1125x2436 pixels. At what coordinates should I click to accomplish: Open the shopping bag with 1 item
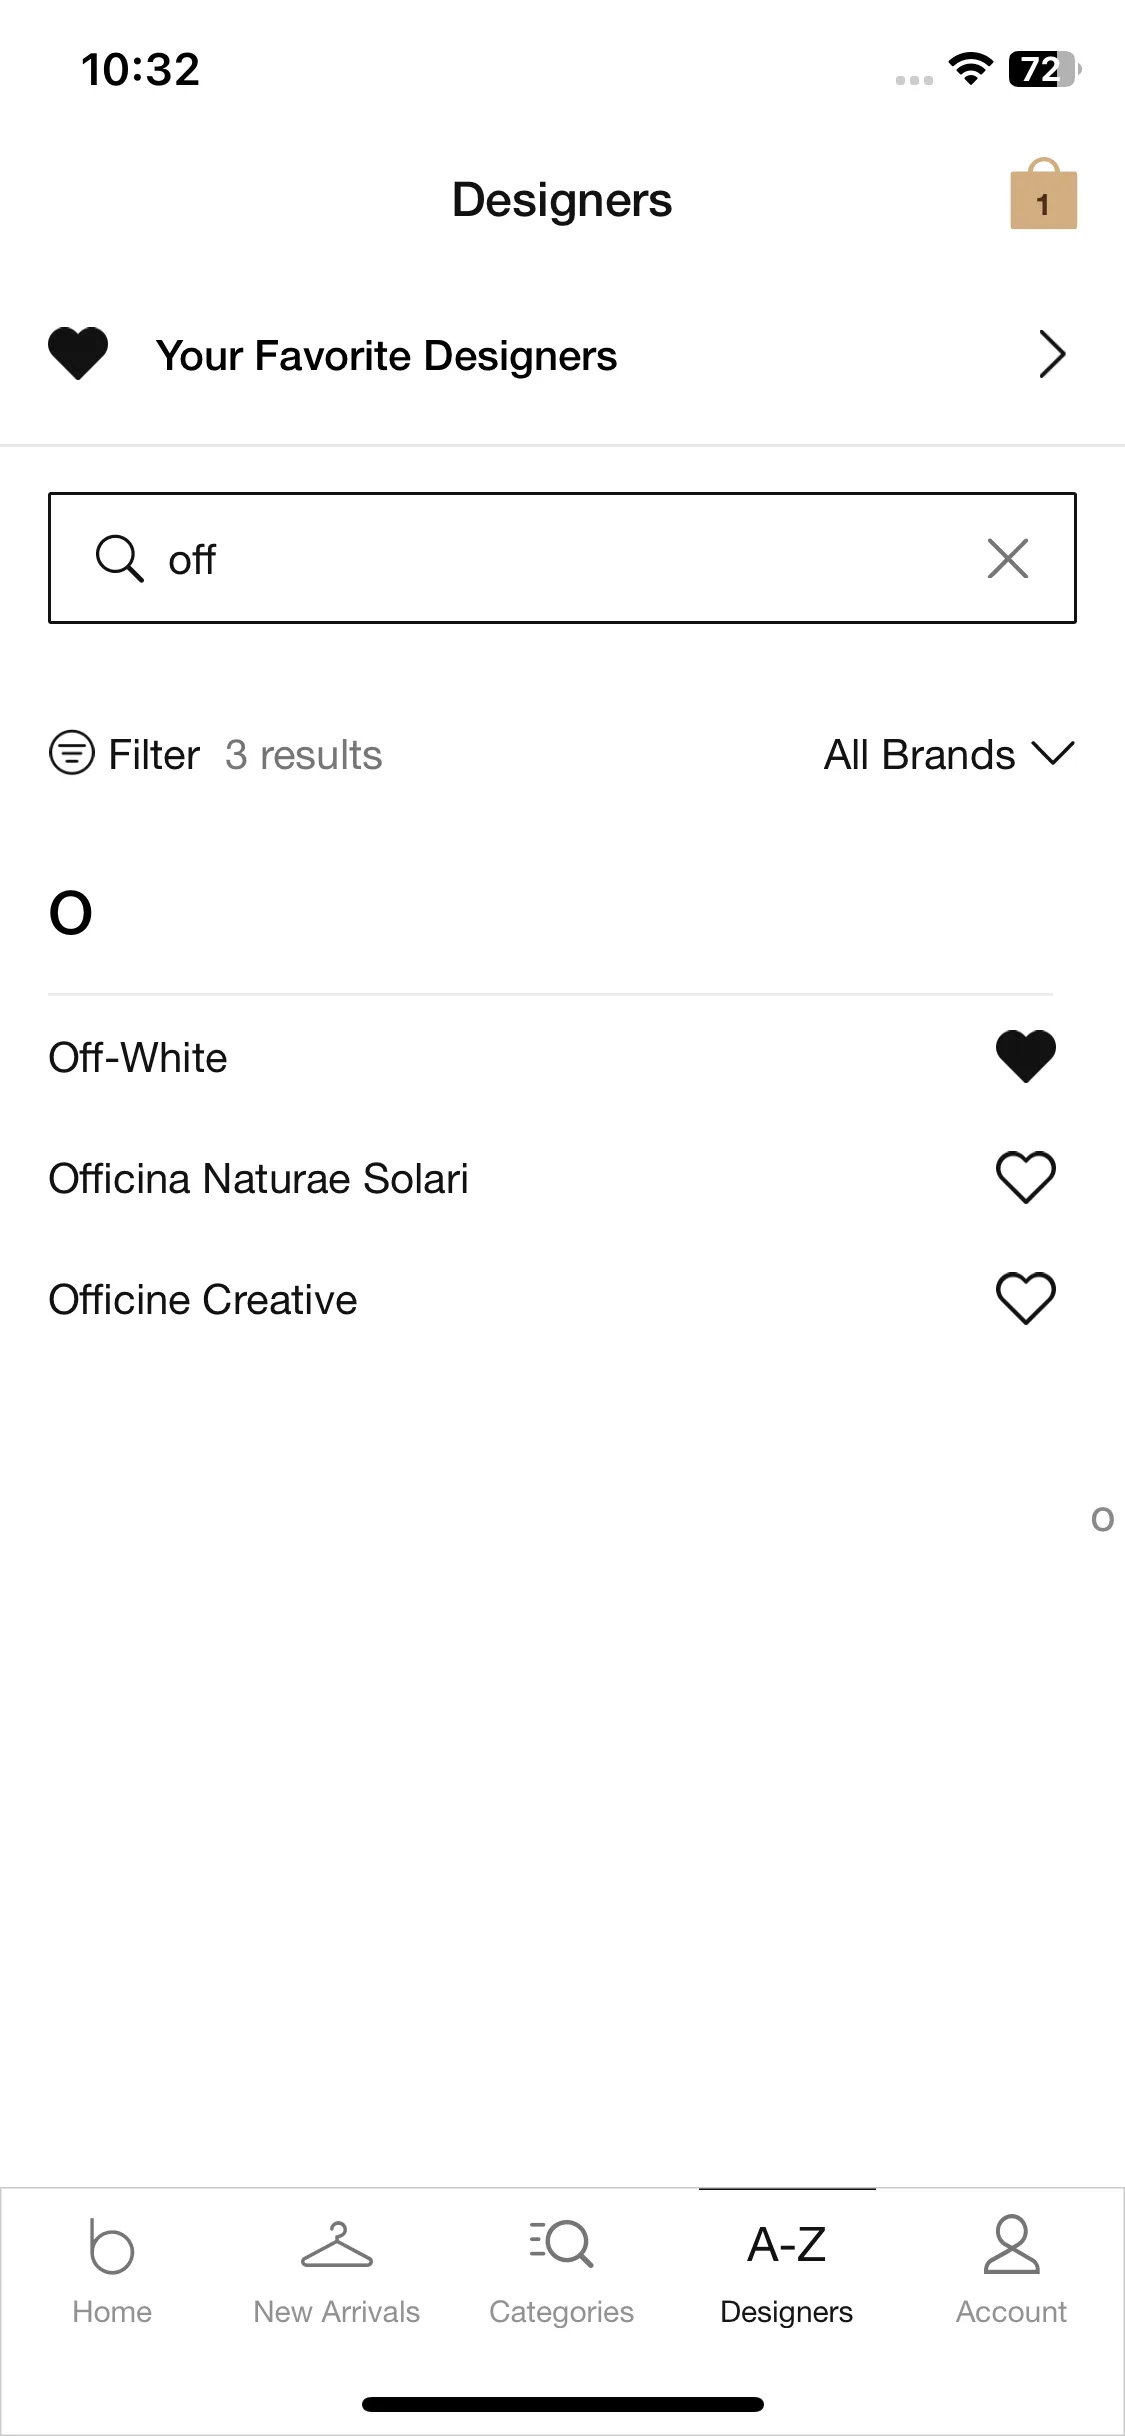(x=1043, y=194)
